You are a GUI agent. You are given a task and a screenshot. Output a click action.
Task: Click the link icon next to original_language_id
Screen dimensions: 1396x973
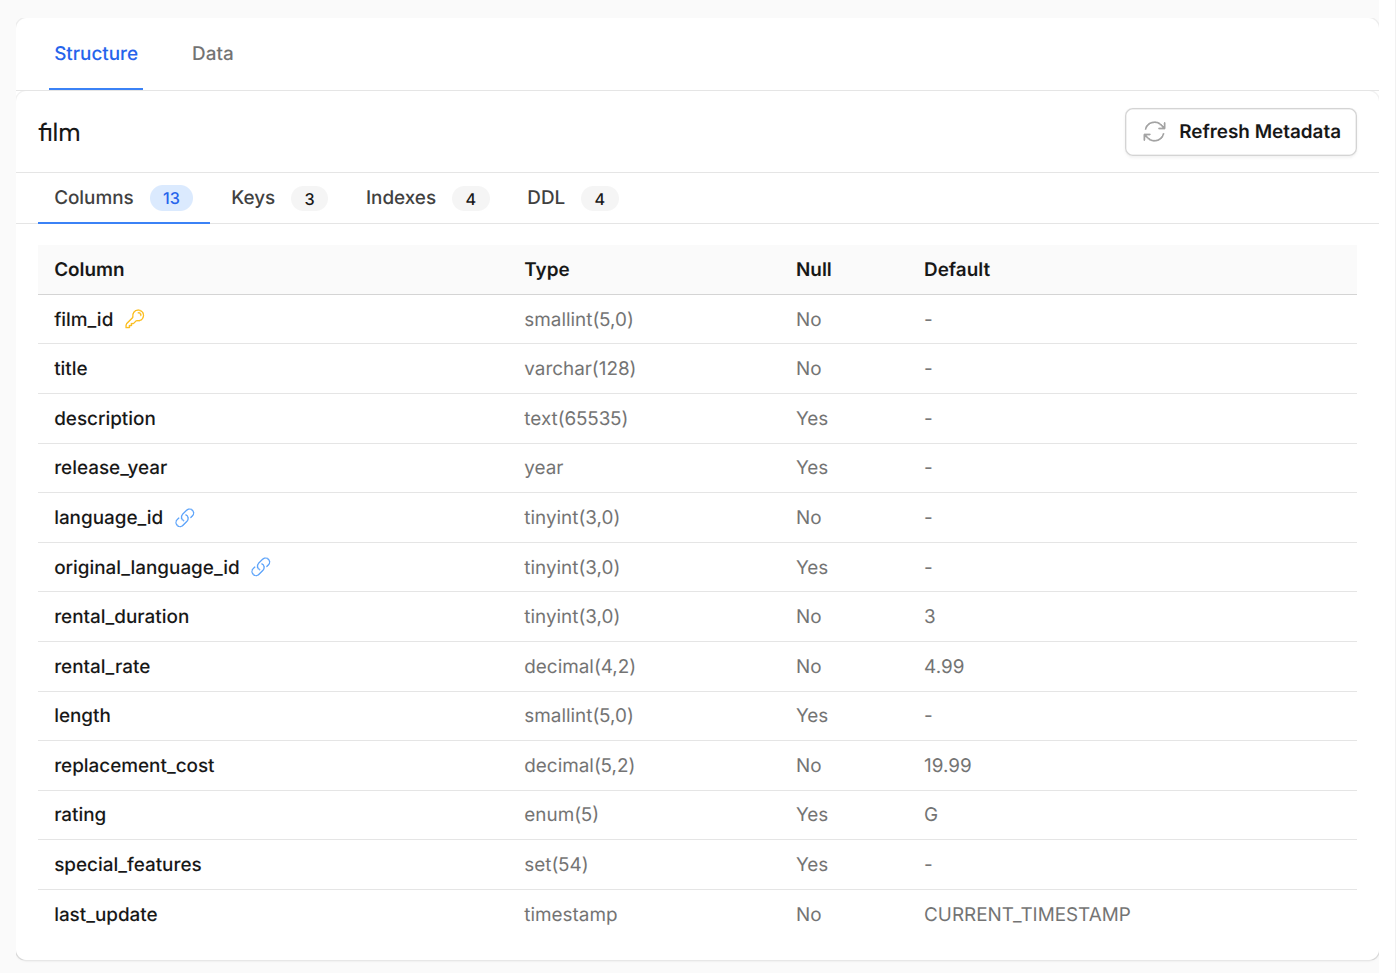[x=261, y=567]
